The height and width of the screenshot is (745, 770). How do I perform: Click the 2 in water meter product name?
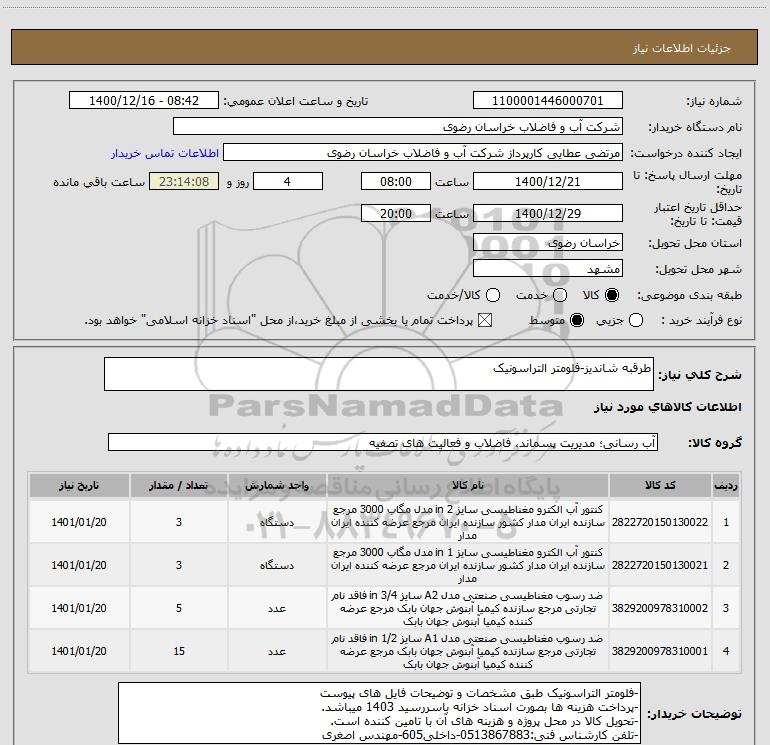pos(468,522)
